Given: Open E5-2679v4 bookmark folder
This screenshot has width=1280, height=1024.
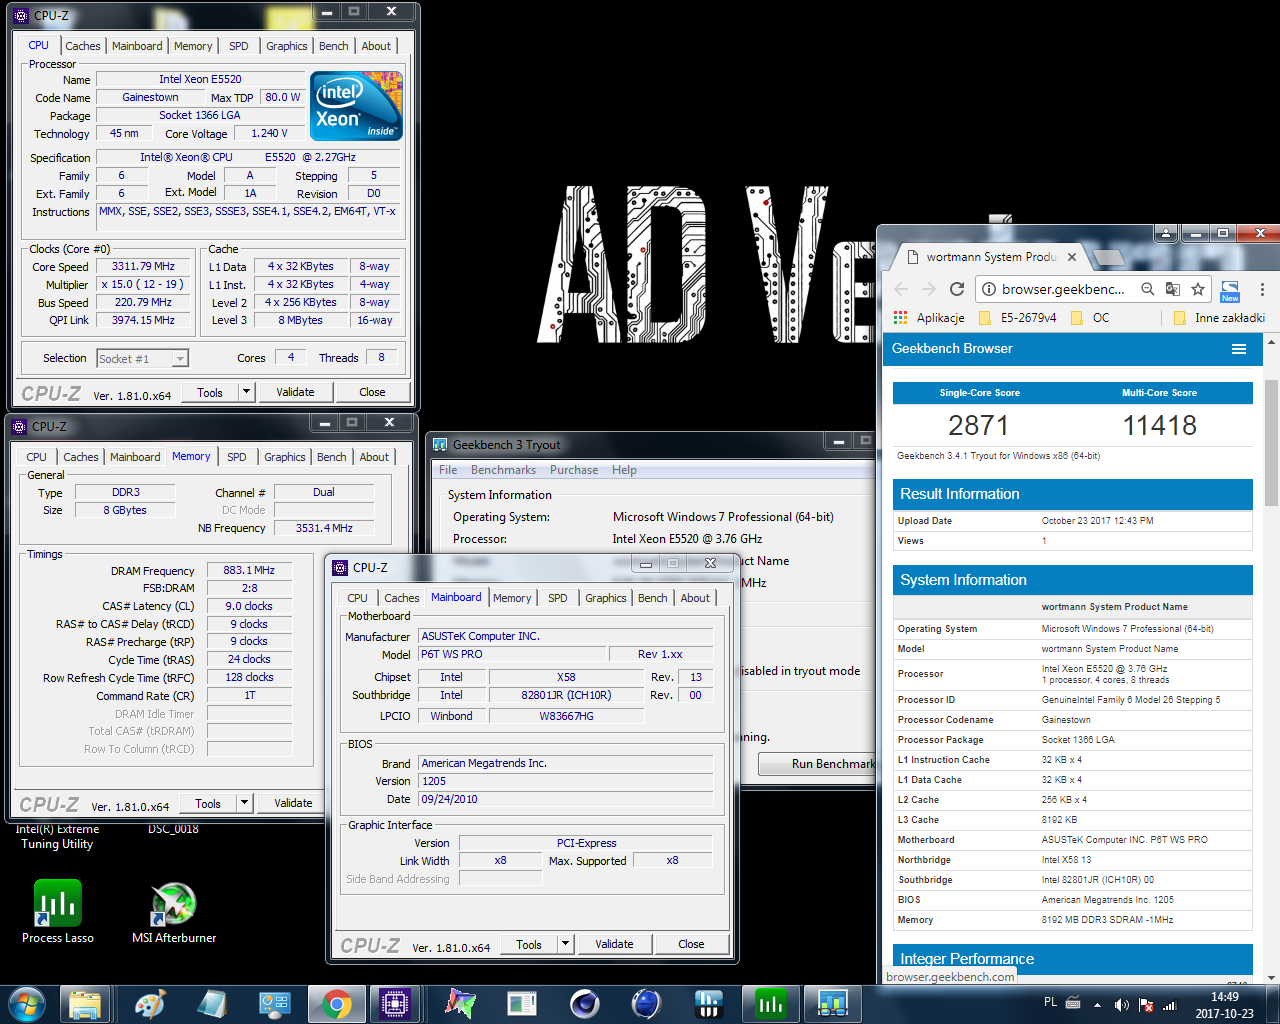Looking at the screenshot, I should 1017,318.
